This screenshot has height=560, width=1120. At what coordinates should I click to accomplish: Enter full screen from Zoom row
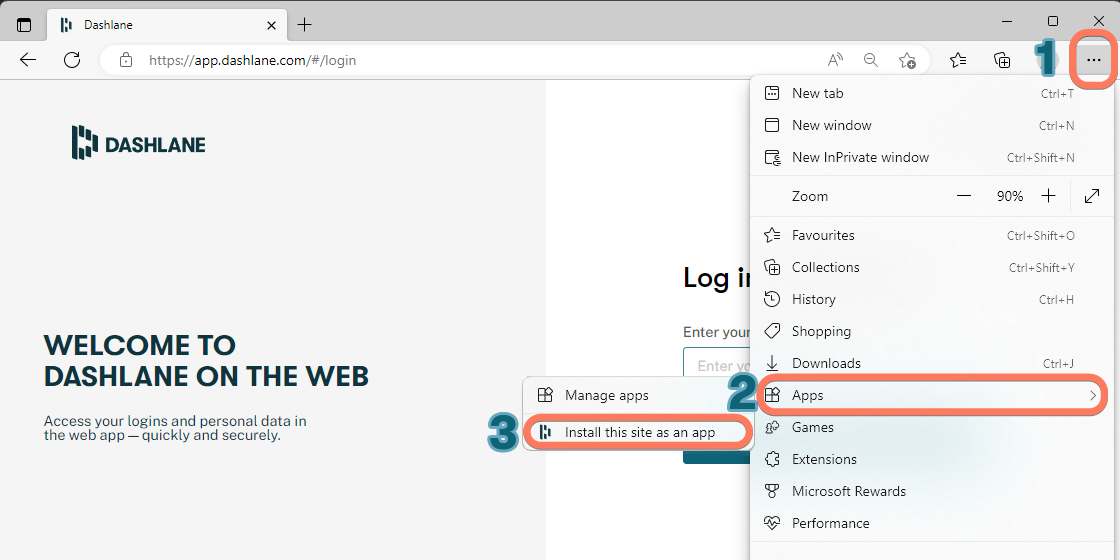coord(1091,196)
